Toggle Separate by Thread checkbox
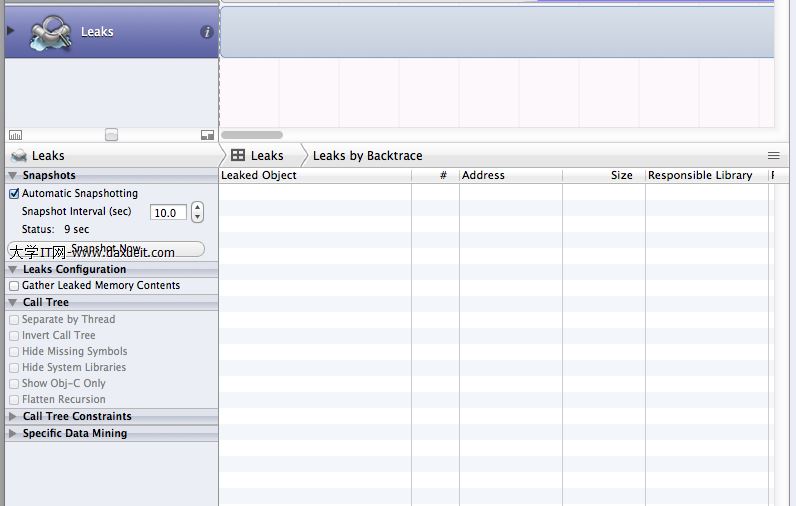 click(14, 320)
